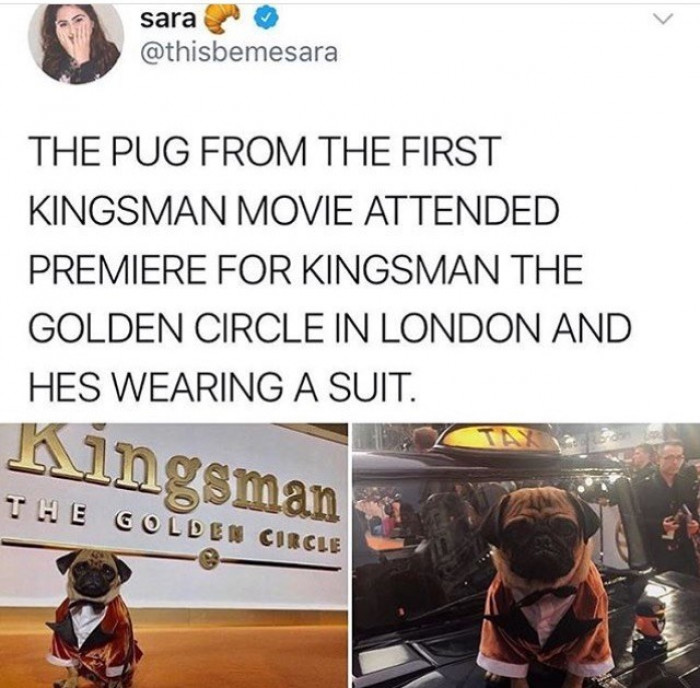Viewport: 700px width, 688px height.
Task: Visit the @thisbemesara handle
Action: click(x=239, y=53)
